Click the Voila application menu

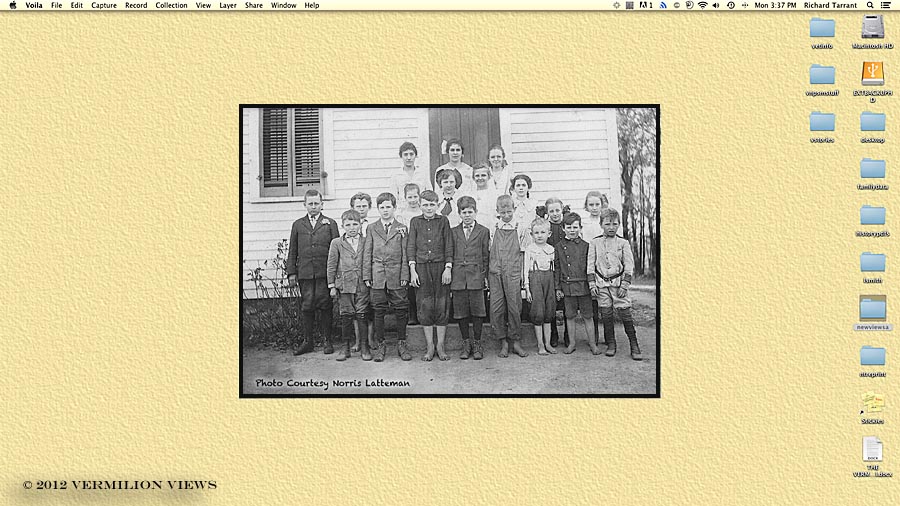pos(34,5)
